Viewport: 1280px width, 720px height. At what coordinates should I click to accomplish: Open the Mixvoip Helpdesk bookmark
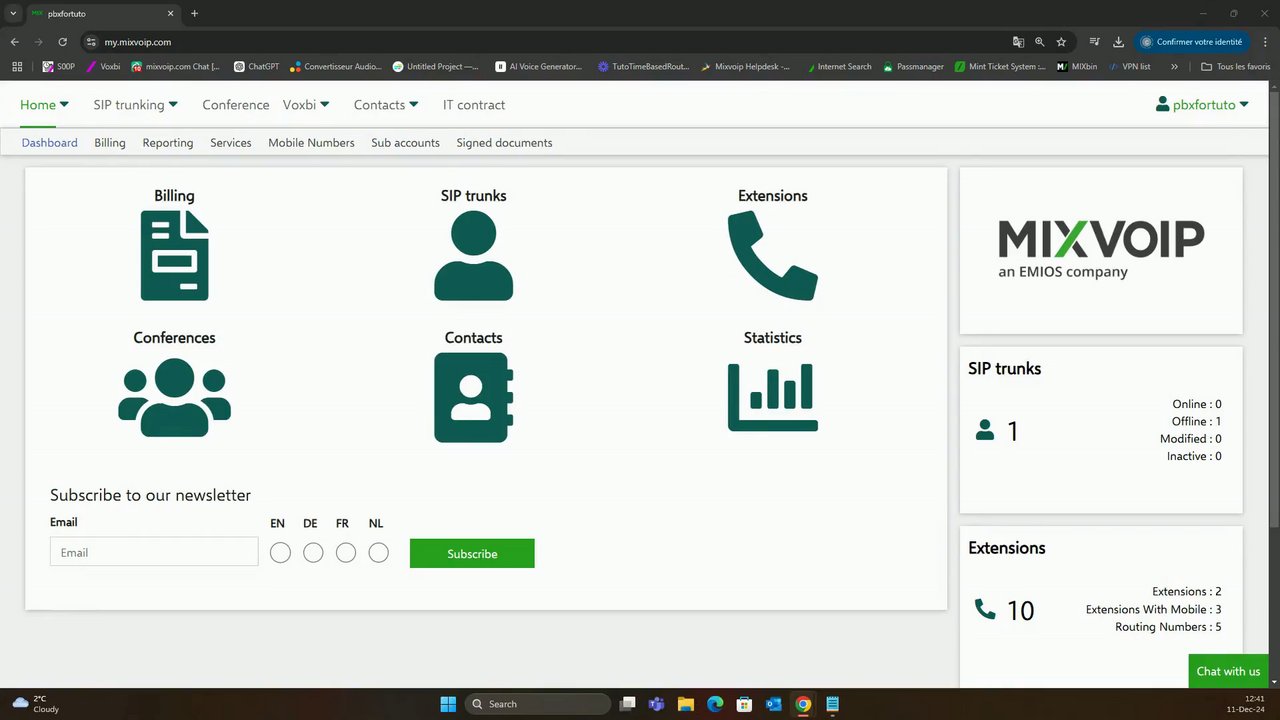coord(745,66)
